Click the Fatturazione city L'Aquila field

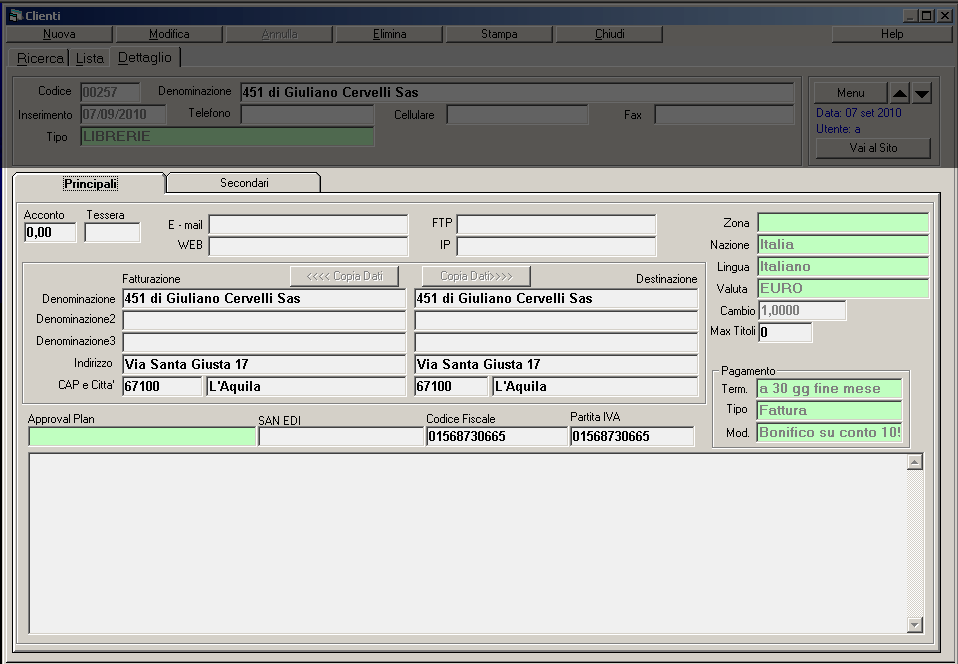coord(306,386)
